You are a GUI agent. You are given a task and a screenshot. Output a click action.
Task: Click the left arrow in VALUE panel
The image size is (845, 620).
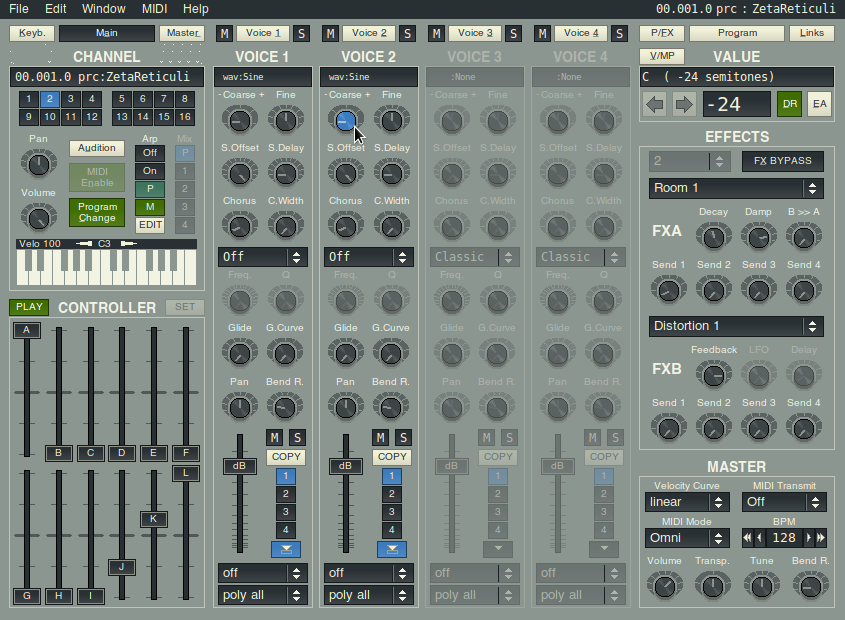point(655,104)
